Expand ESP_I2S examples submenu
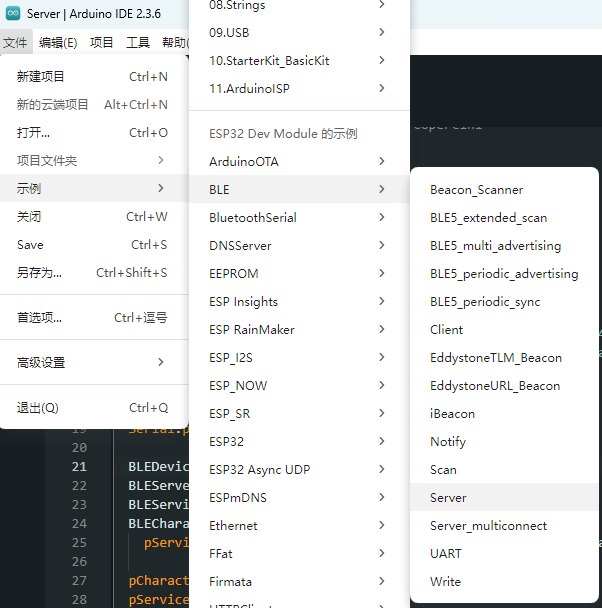Image resolution: width=602 pixels, height=608 pixels. (299, 357)
